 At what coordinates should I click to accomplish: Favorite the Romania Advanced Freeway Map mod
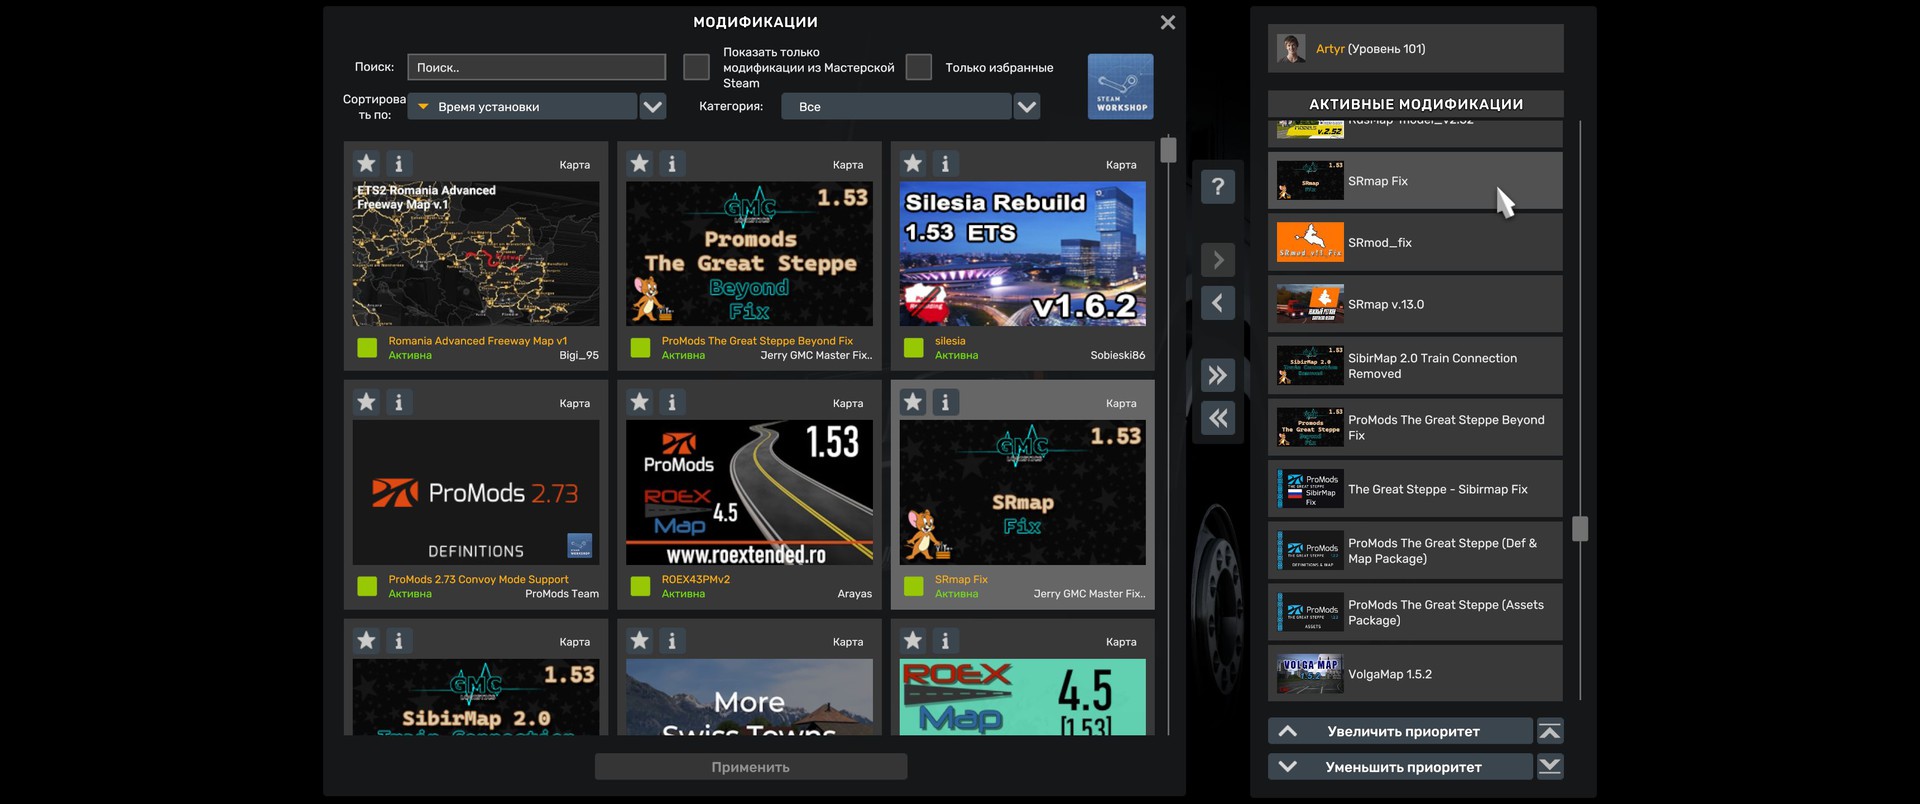pos(367,163)
